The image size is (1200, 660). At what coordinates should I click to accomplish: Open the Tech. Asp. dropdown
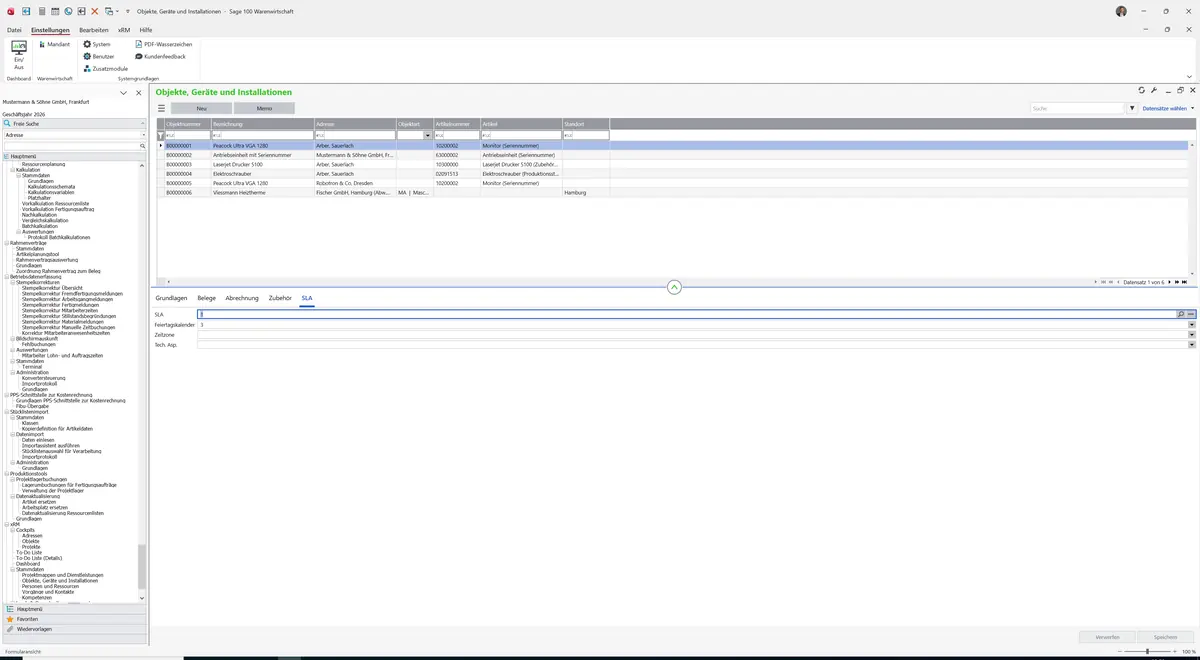1192,345
